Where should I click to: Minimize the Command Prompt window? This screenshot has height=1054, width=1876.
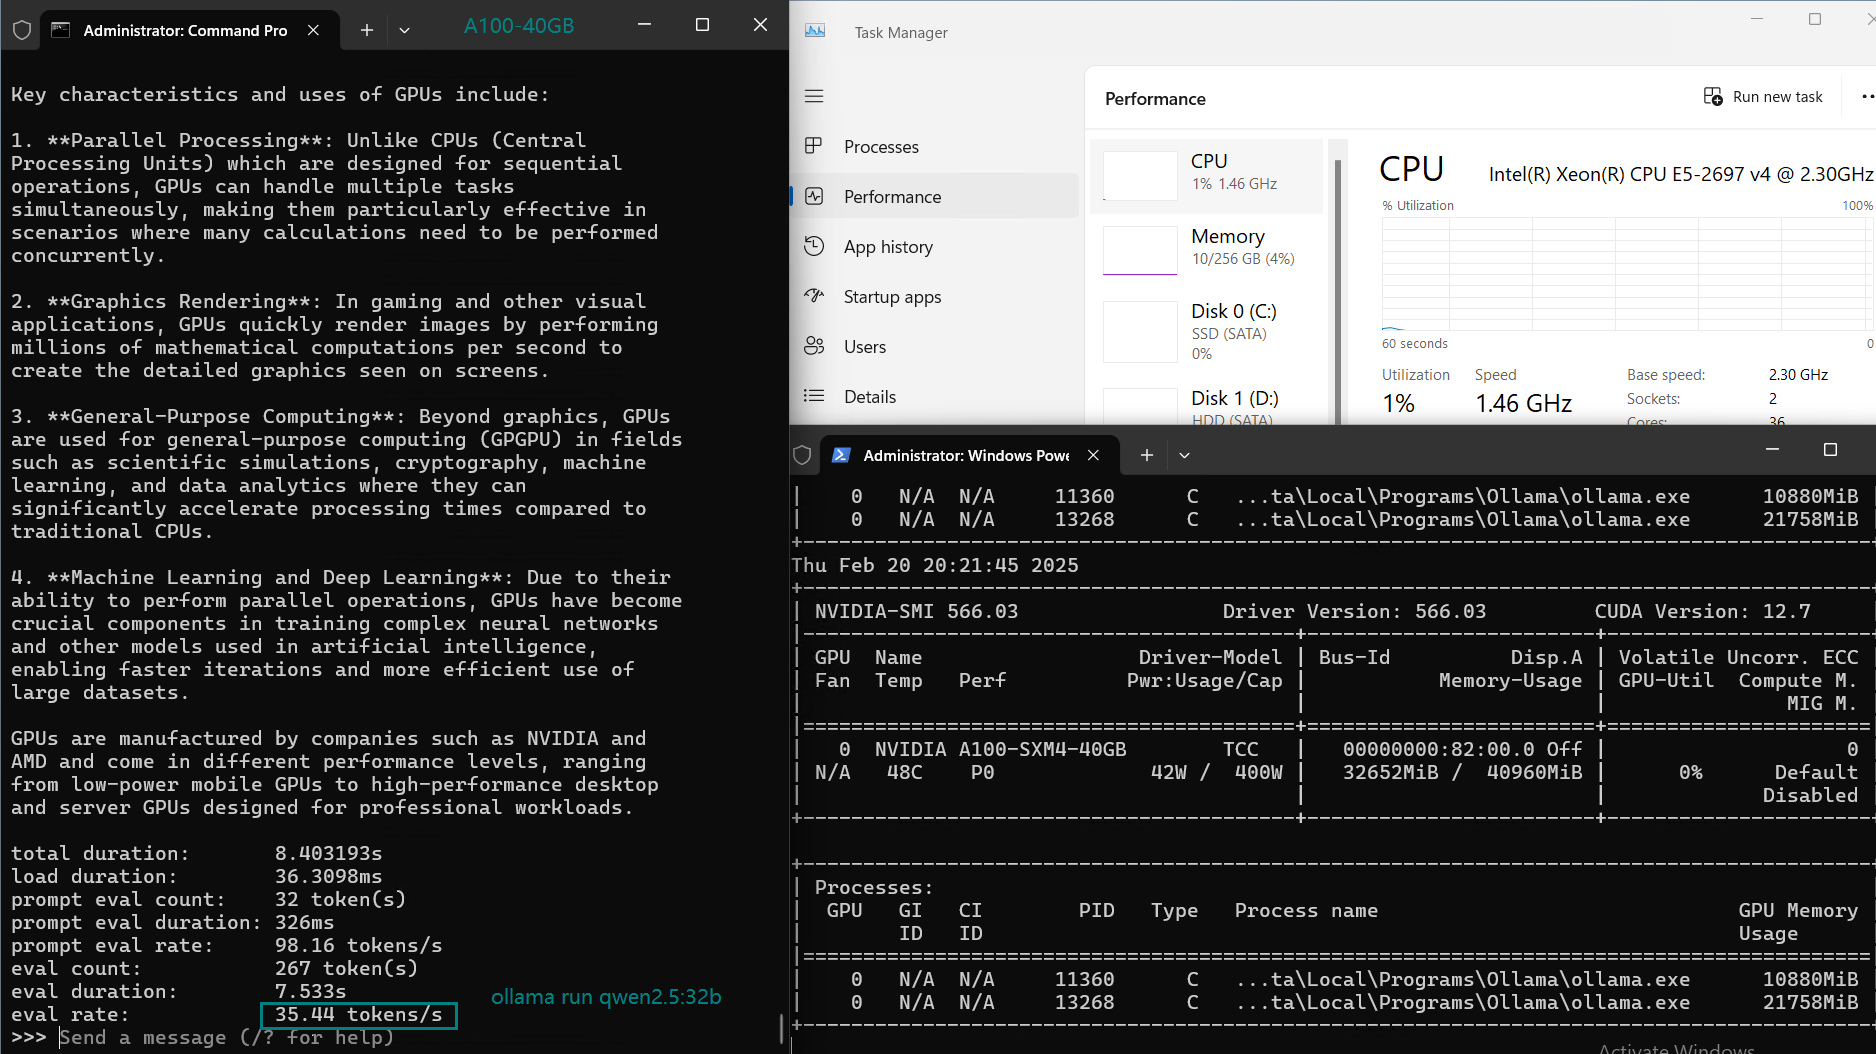(644, 25)
